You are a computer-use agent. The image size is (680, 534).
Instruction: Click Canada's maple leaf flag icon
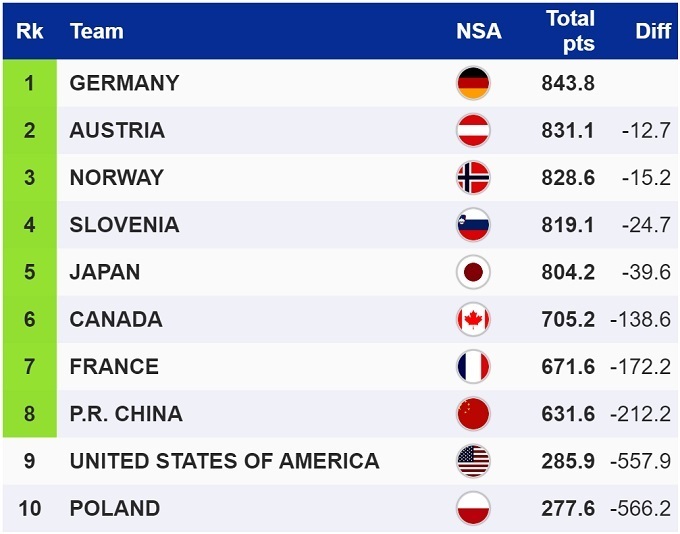473,319
